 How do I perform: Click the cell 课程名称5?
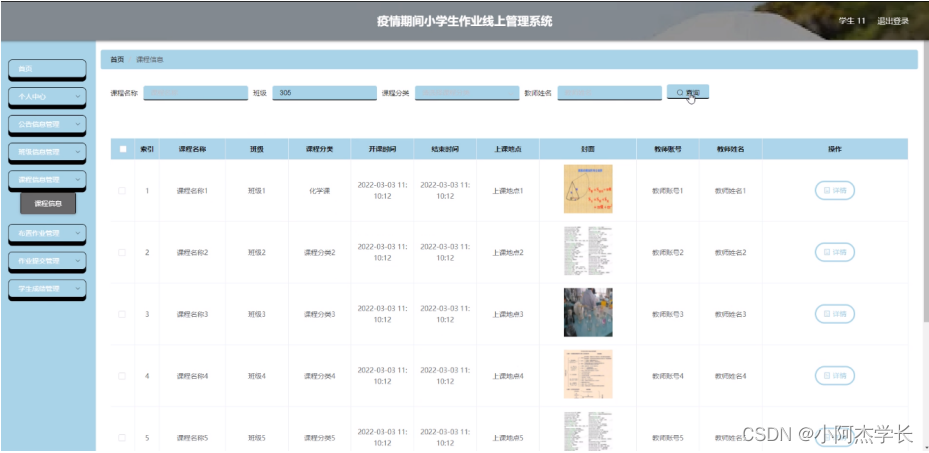click(193, 438)
